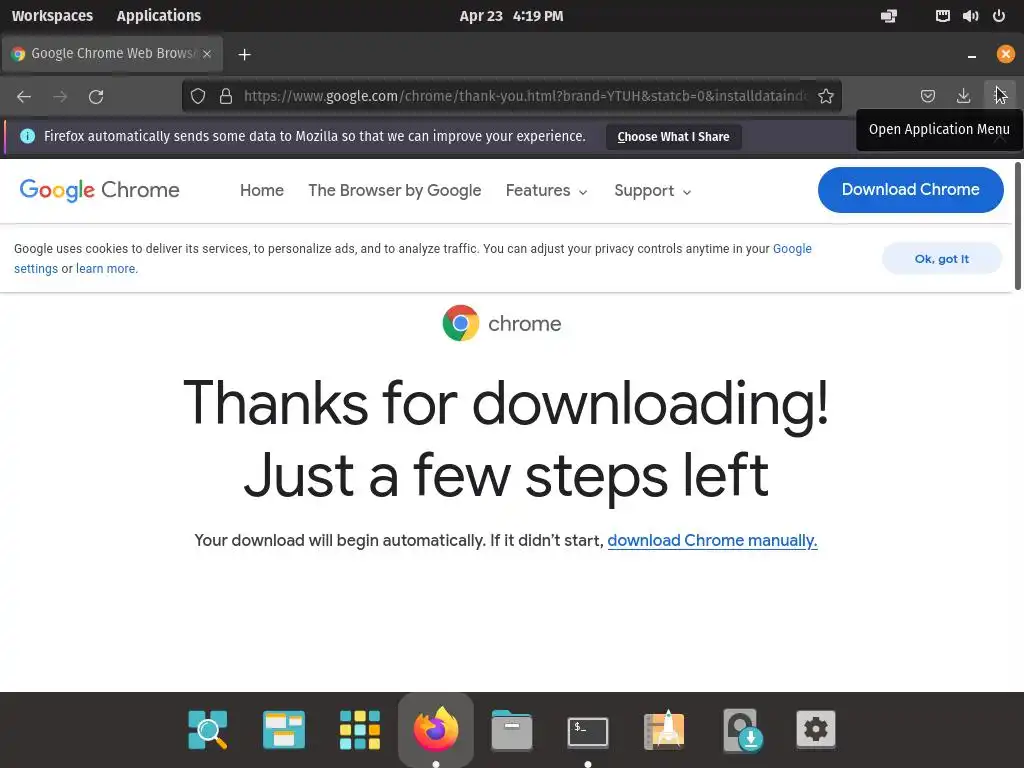Image resolution: width=1024 pixels, height=768 pixels.
Task: Close the Firefox window
Action: (x=1005, y=54)
